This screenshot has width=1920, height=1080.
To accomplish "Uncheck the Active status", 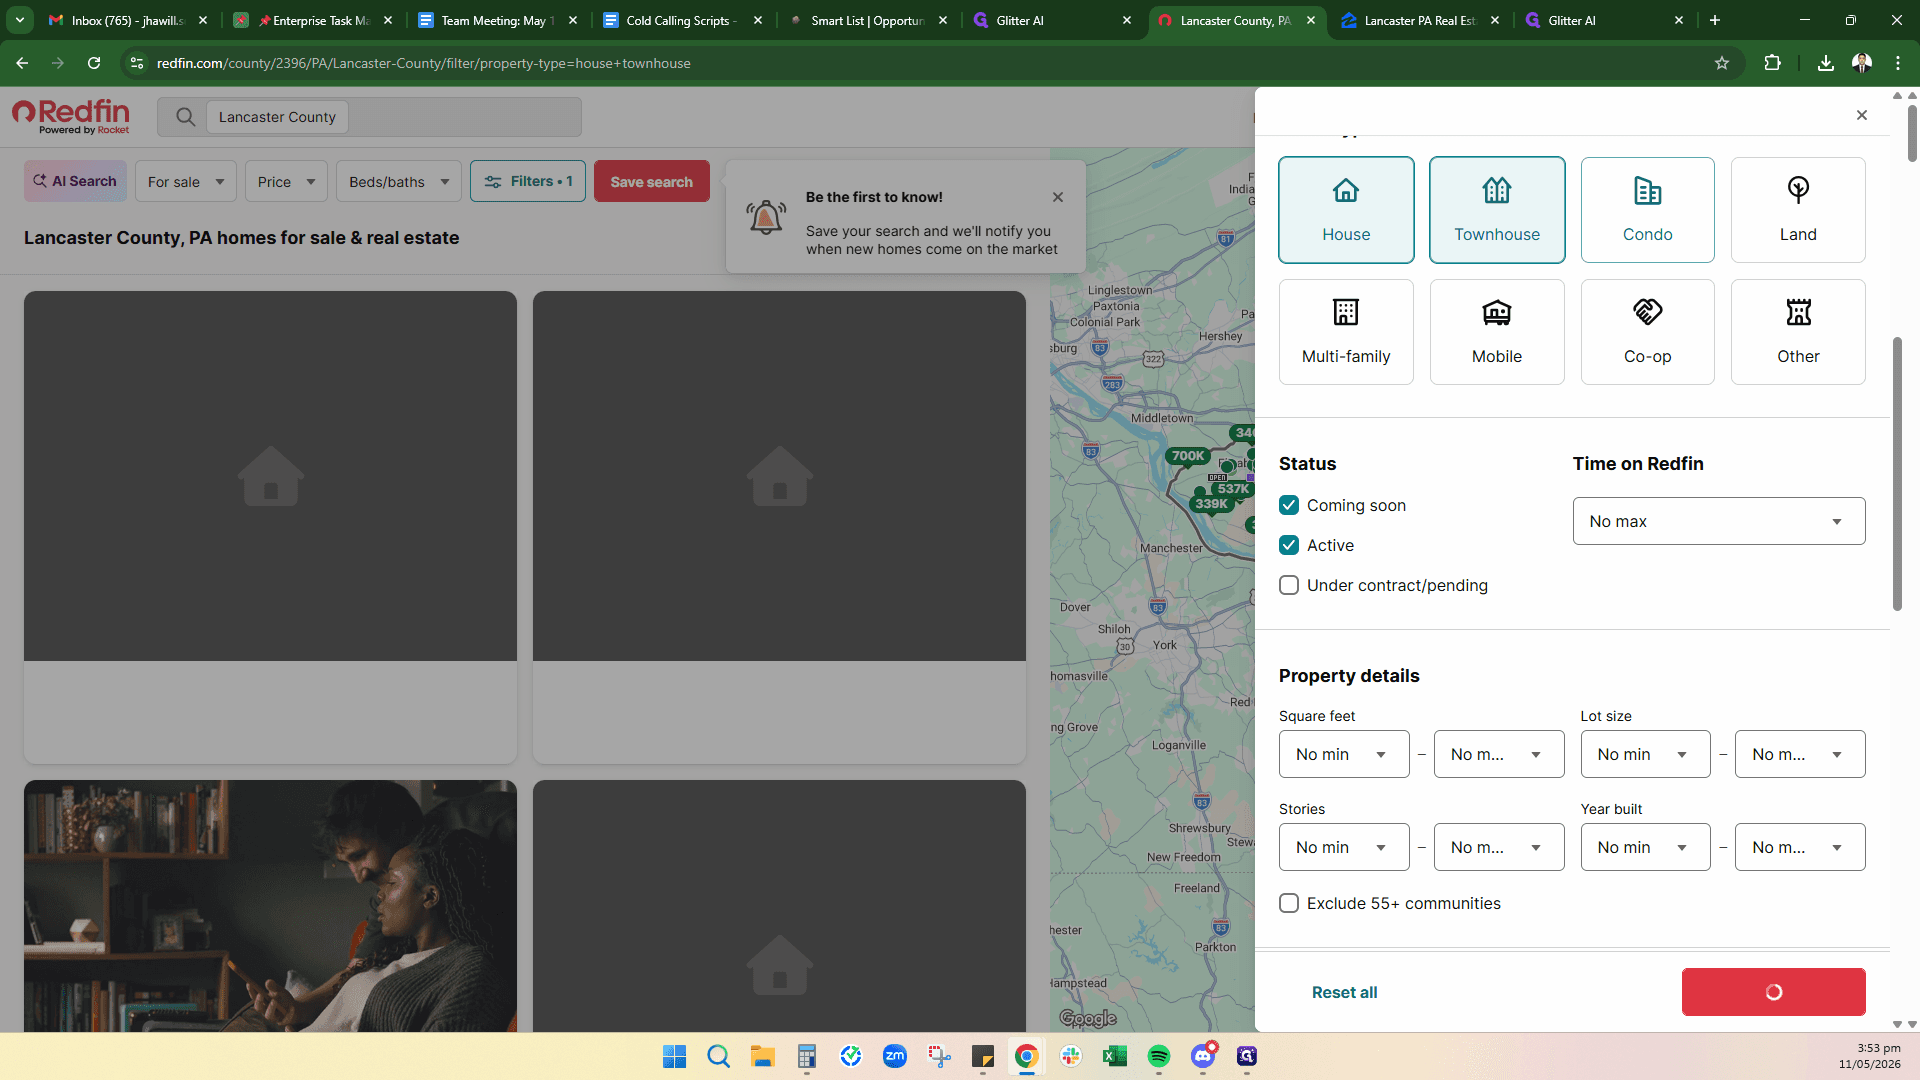I will [1289, 545].
